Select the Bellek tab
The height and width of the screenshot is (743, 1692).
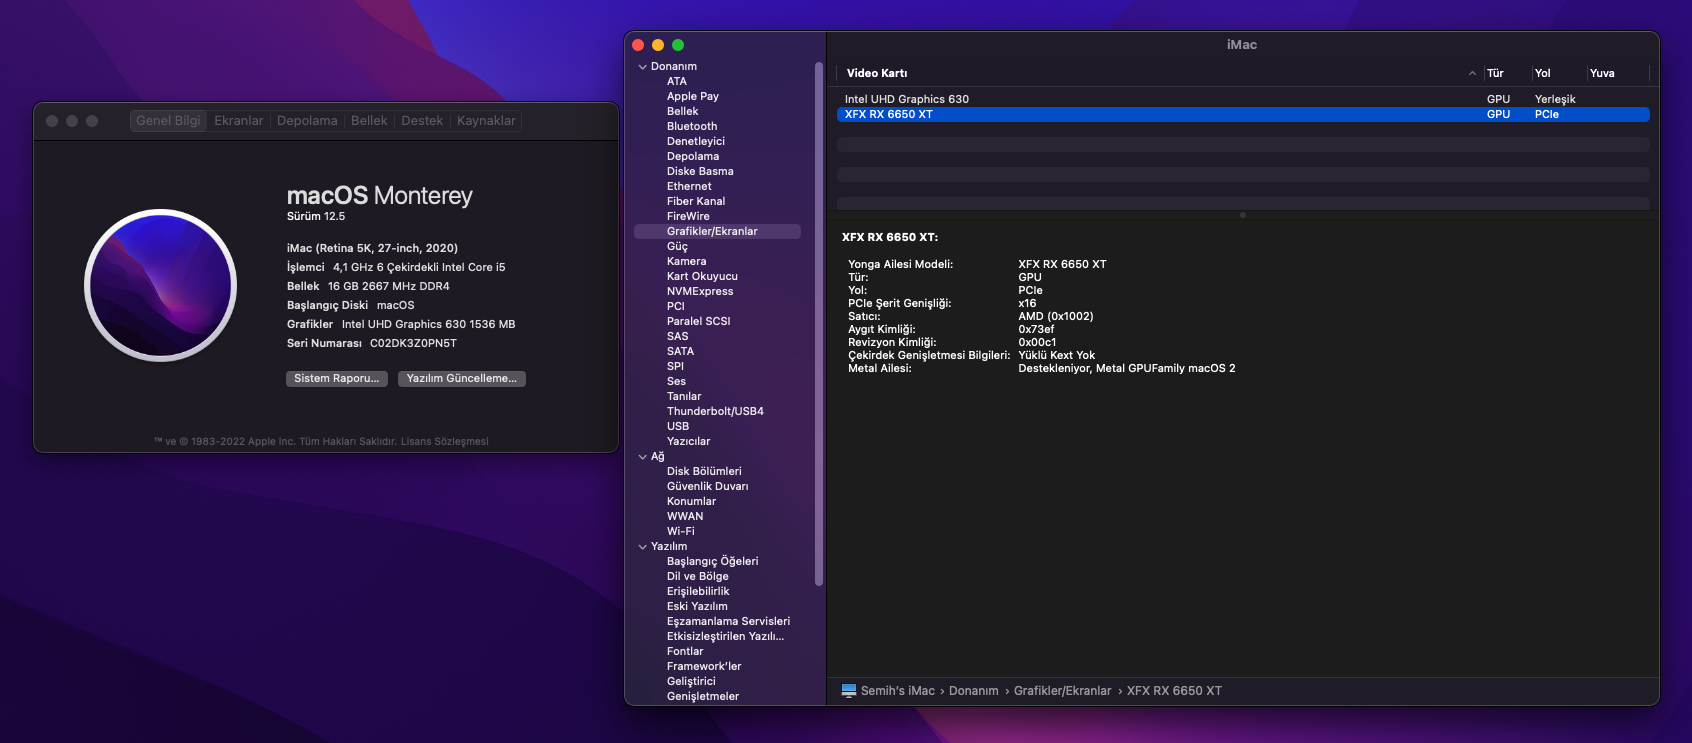pos(369,121)
